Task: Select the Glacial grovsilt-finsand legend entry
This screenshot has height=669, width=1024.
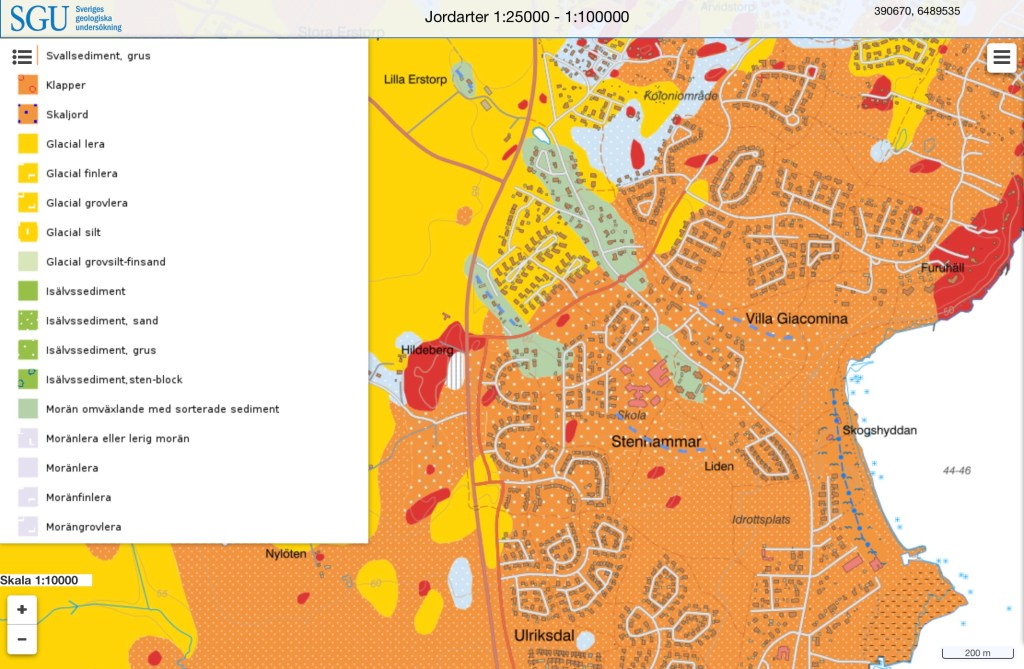Action: [105, 262]
